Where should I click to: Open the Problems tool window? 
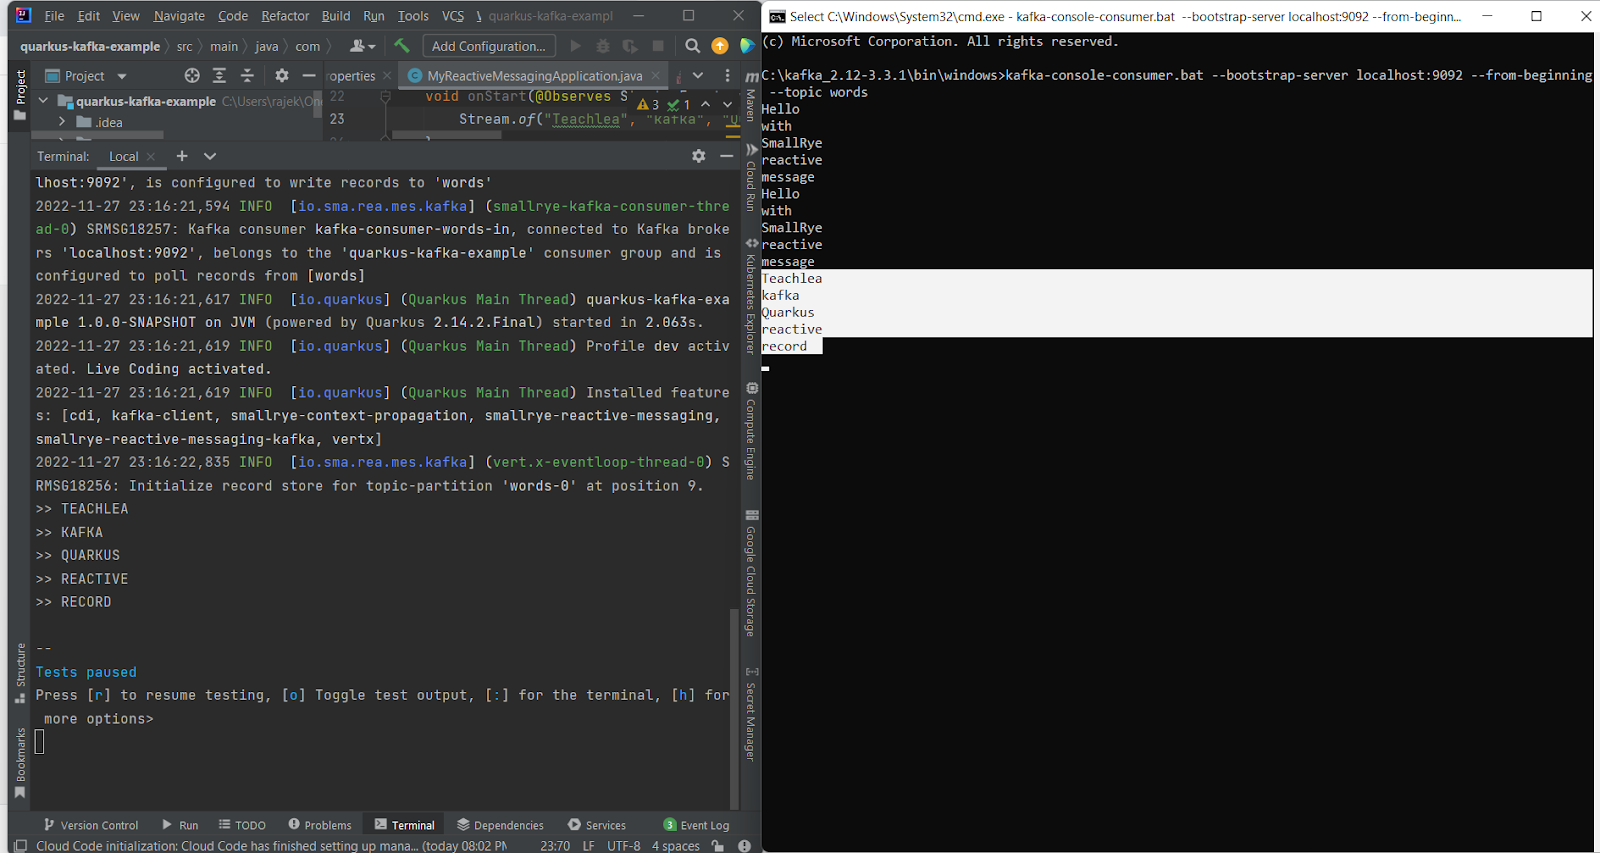(x=320, y=825)
